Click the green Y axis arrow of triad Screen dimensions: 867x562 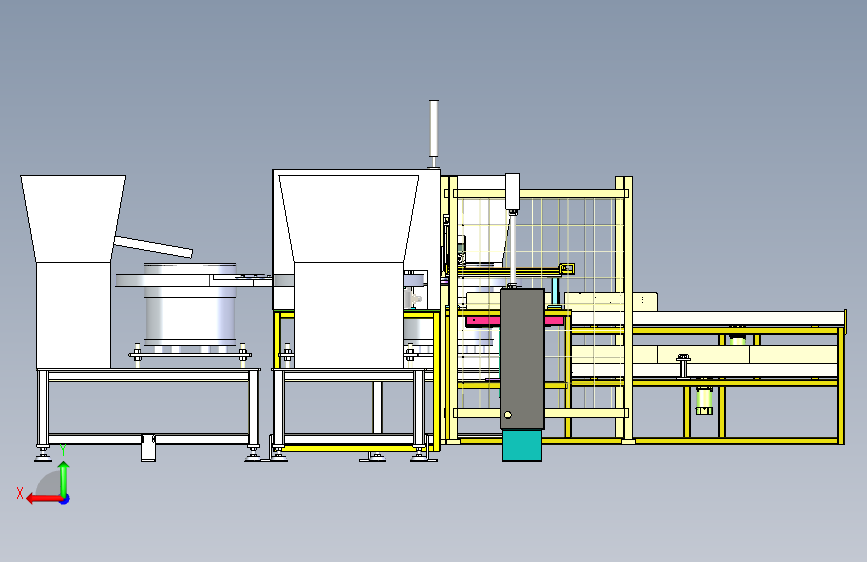point(64,479)
